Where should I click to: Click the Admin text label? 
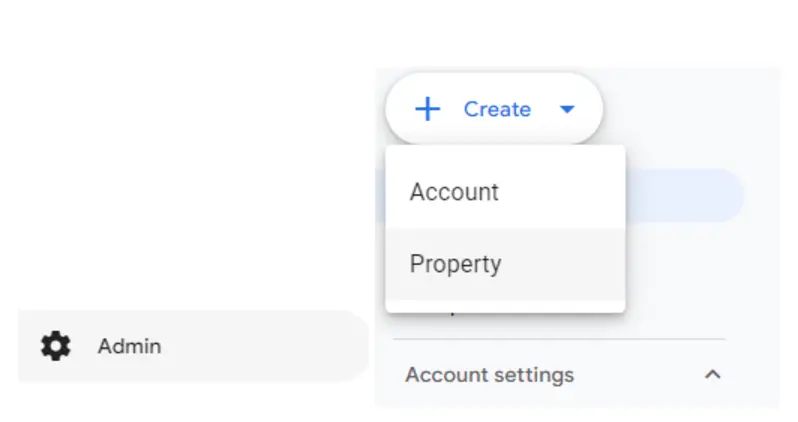point(130,347)
